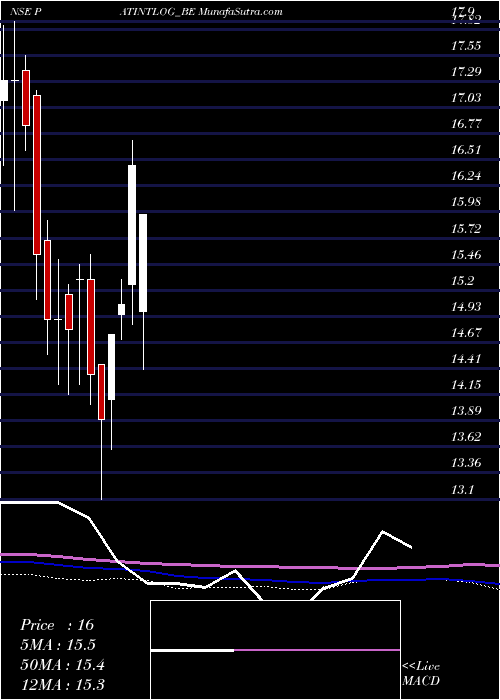Select the tallest white candlestick near 16.24
500x700 pixels.
click(x=132, y=225)
